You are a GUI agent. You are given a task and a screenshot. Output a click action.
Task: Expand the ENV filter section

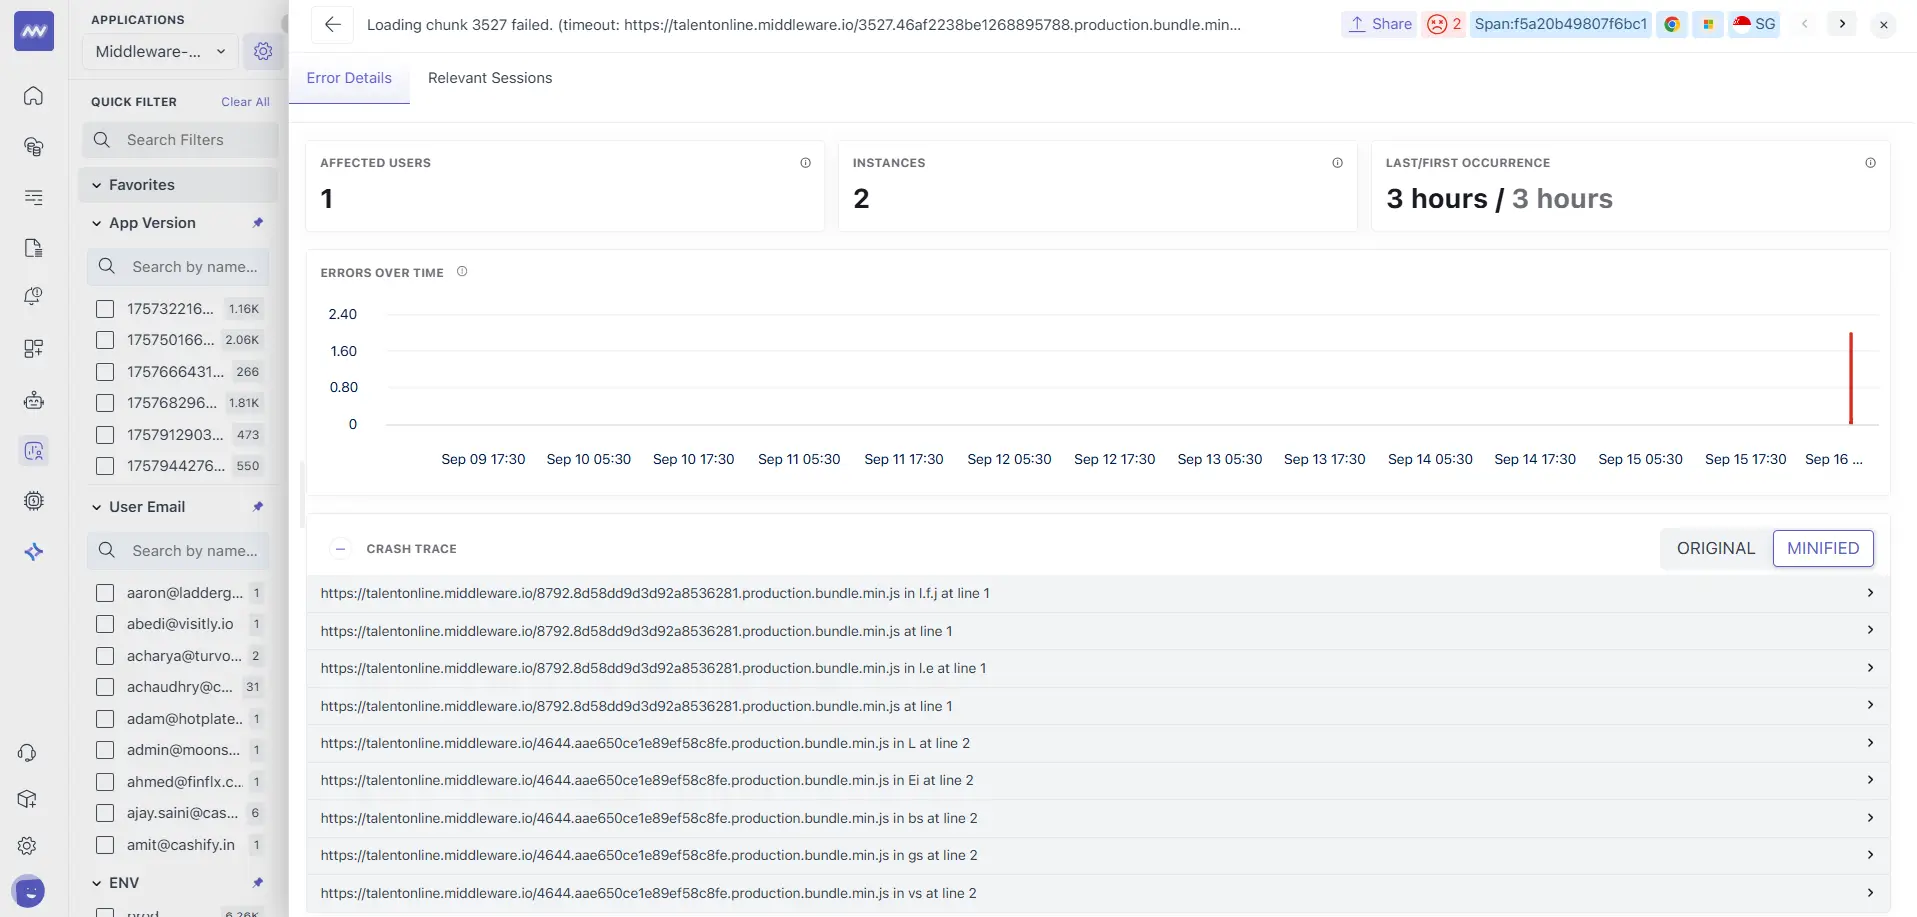(x=96, y=882)
